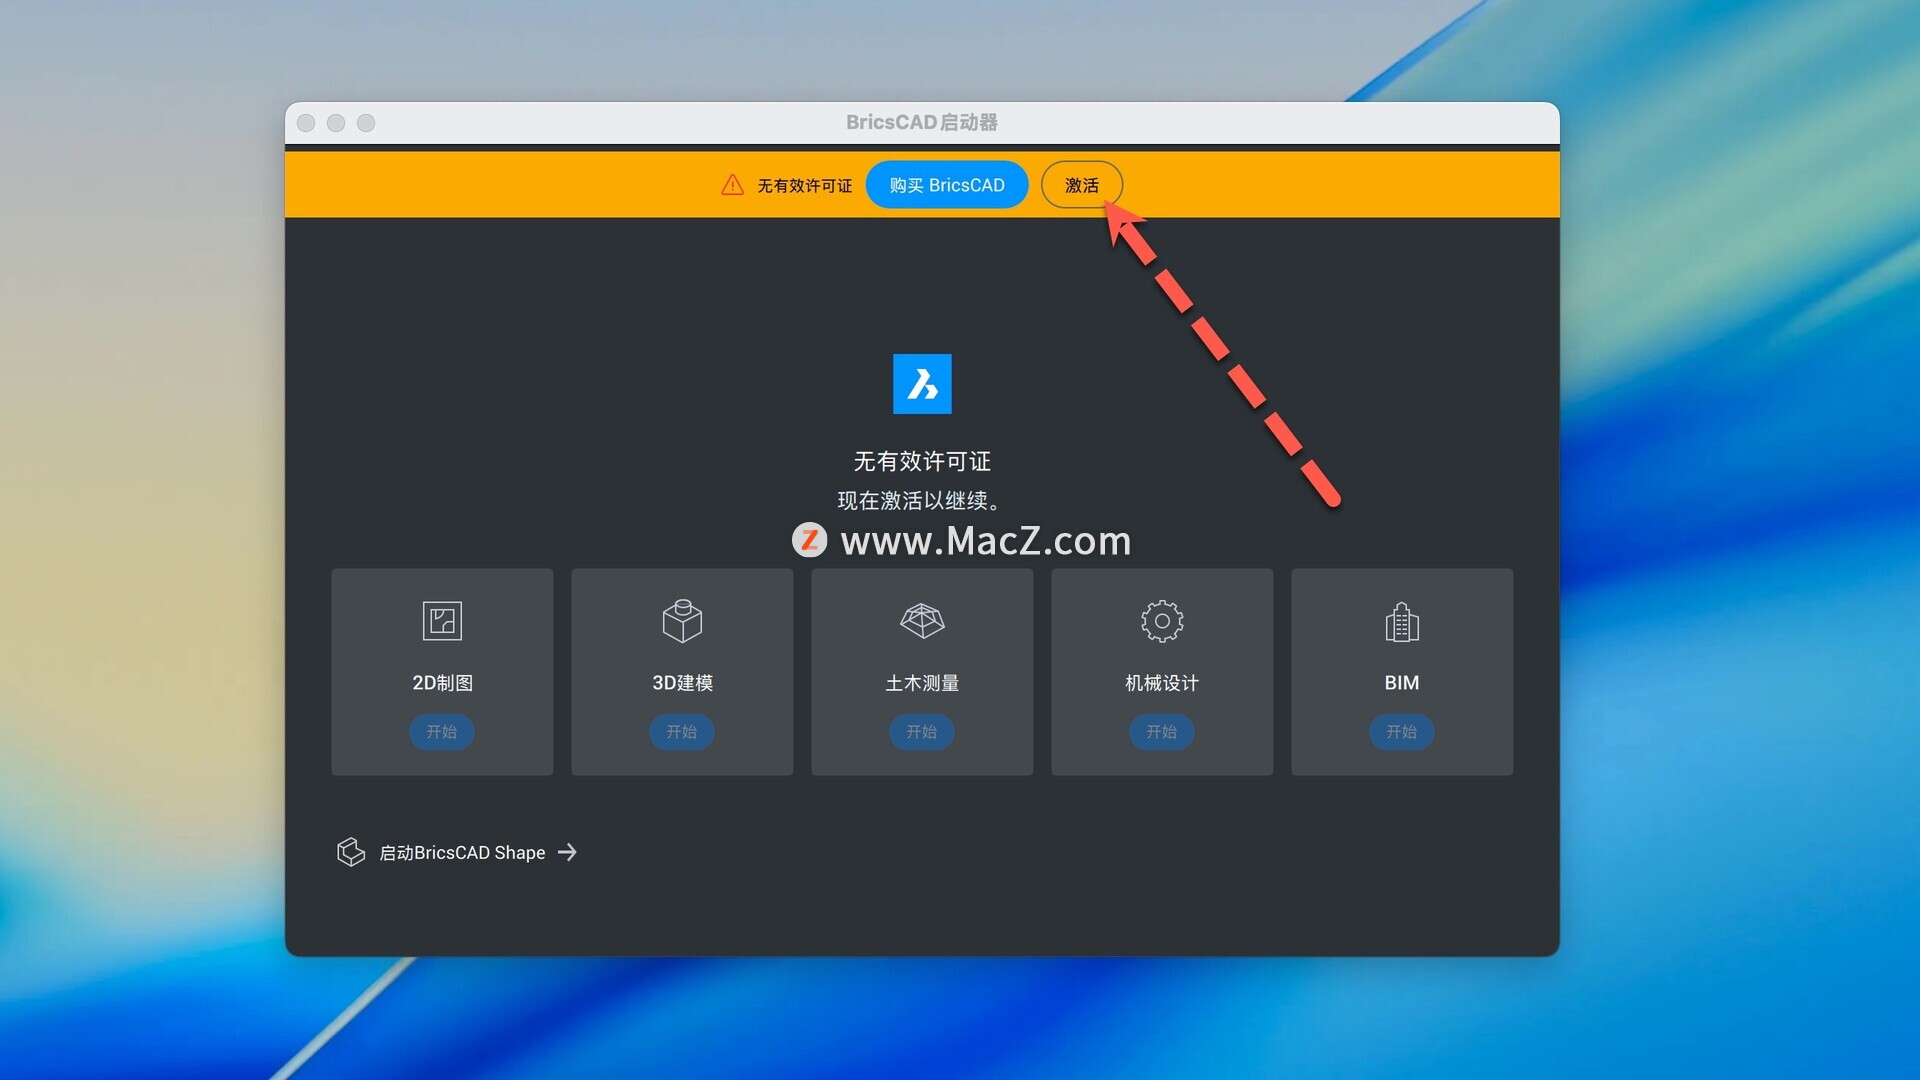Click 购买 BricsCAD purchase button
This screenshot has width=1920, height=1080.
(947, 185)
